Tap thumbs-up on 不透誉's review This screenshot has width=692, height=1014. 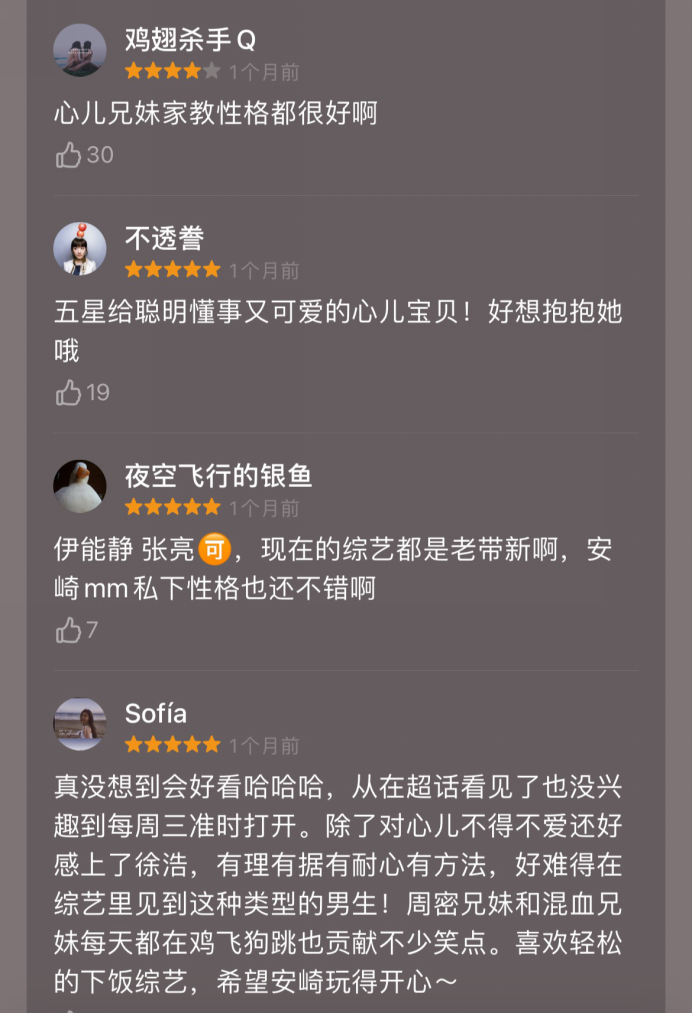68,393
